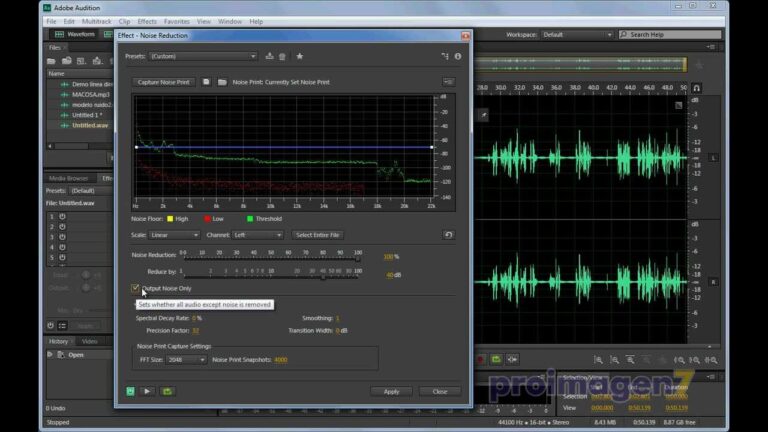This screenshot has width=768, height=432.
Task: Click the Noise Reduction percentage slider handle
Action: click(358, 258)
